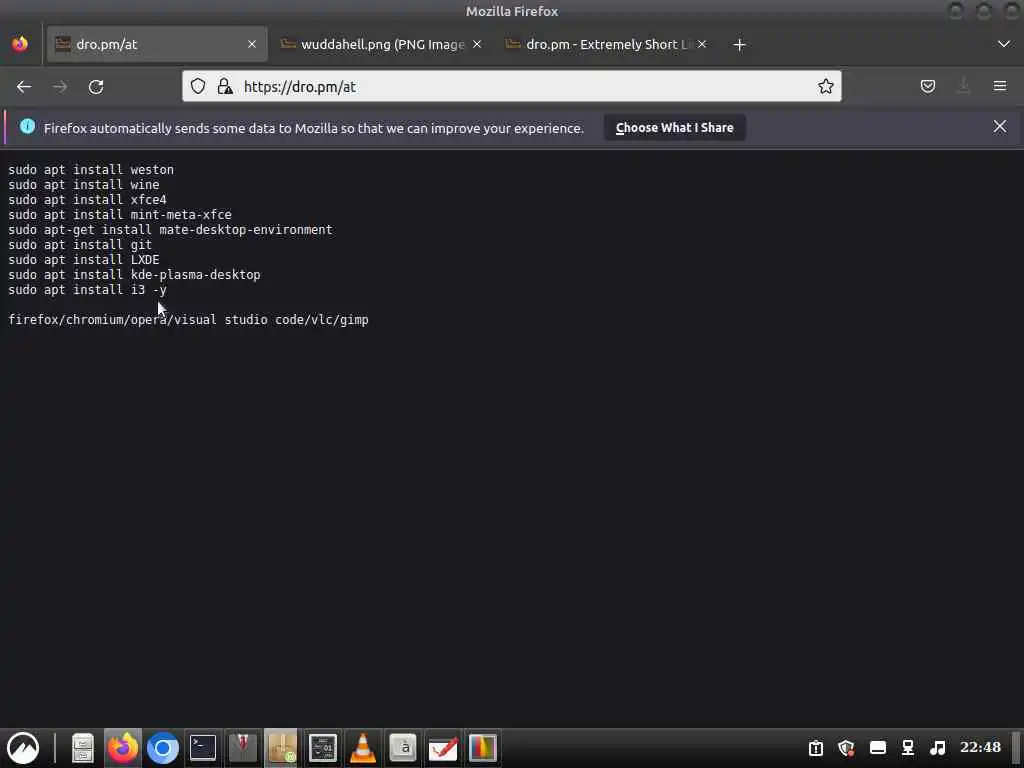Dismiss the Mozilla data notification bar
The height and width of the screenshot is (768, 1024).
(1000, 127)
